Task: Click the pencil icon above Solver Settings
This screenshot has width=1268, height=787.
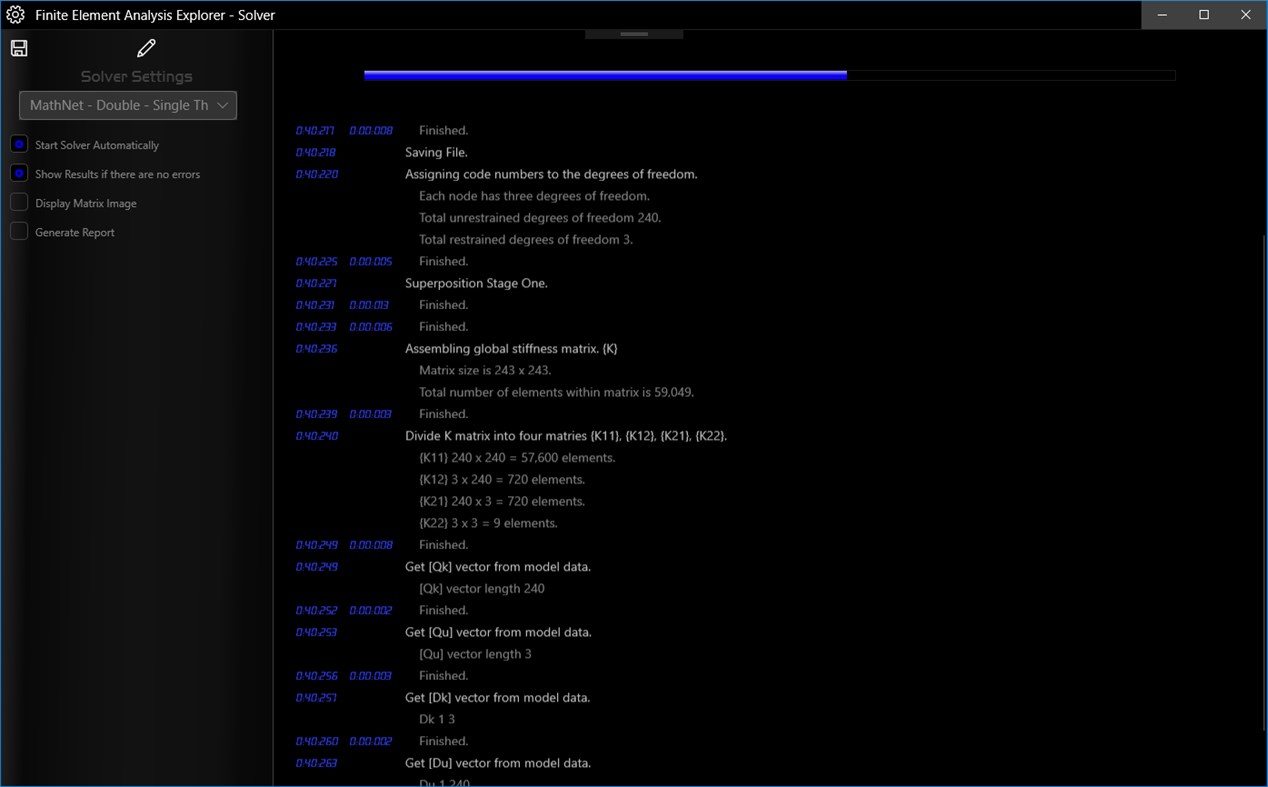Action: pos(146,47)
